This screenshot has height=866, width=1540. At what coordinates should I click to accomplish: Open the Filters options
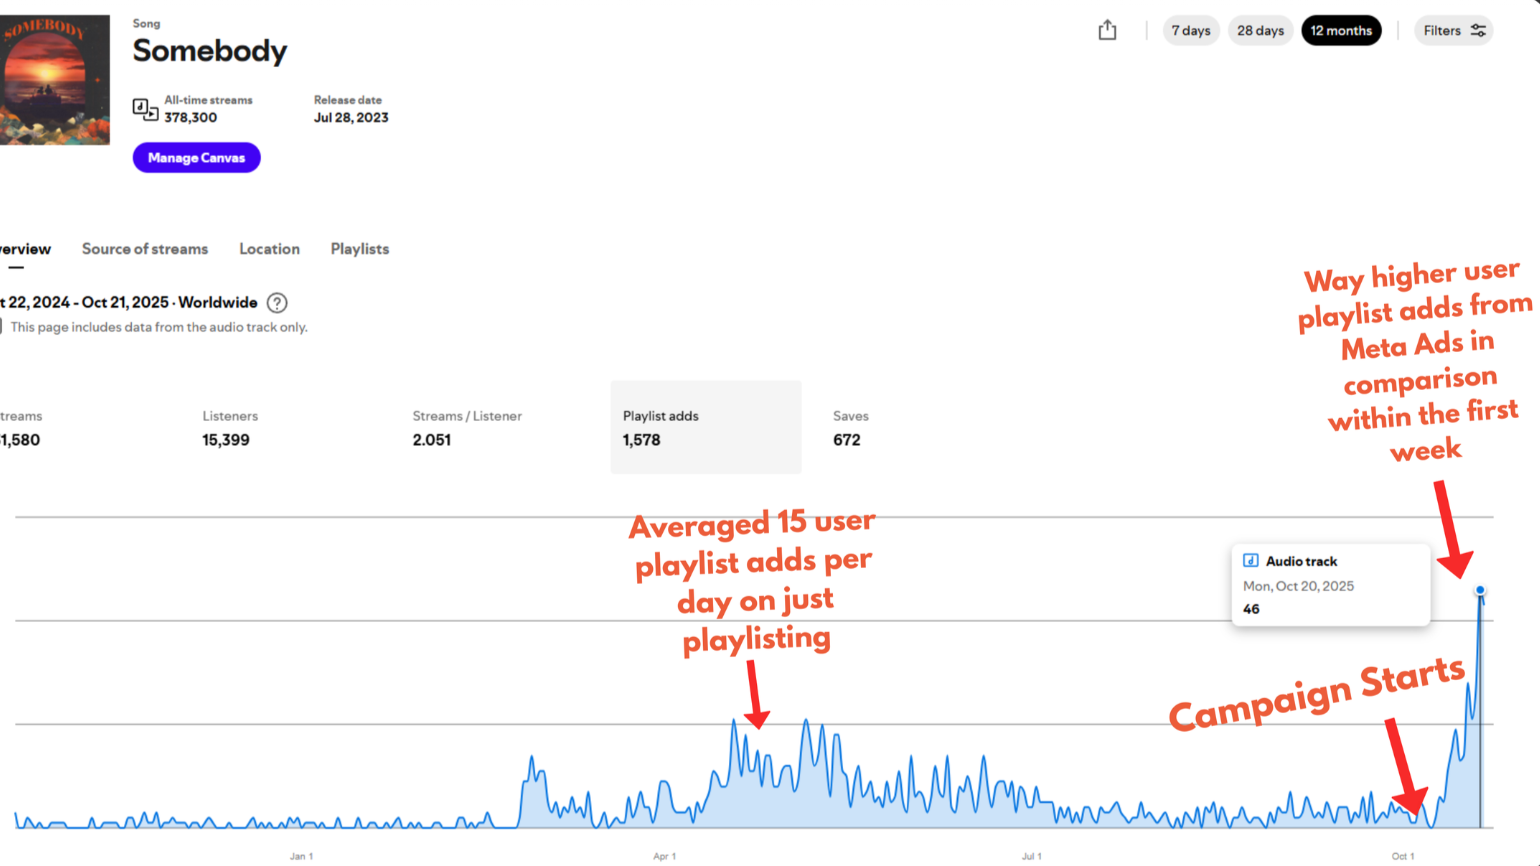[1454, 31]
